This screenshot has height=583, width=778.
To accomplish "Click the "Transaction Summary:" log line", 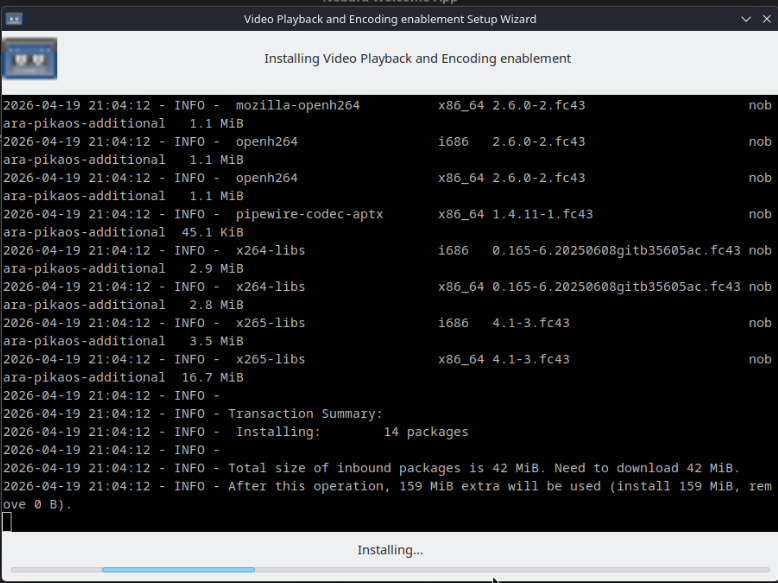I will point(305,414).
